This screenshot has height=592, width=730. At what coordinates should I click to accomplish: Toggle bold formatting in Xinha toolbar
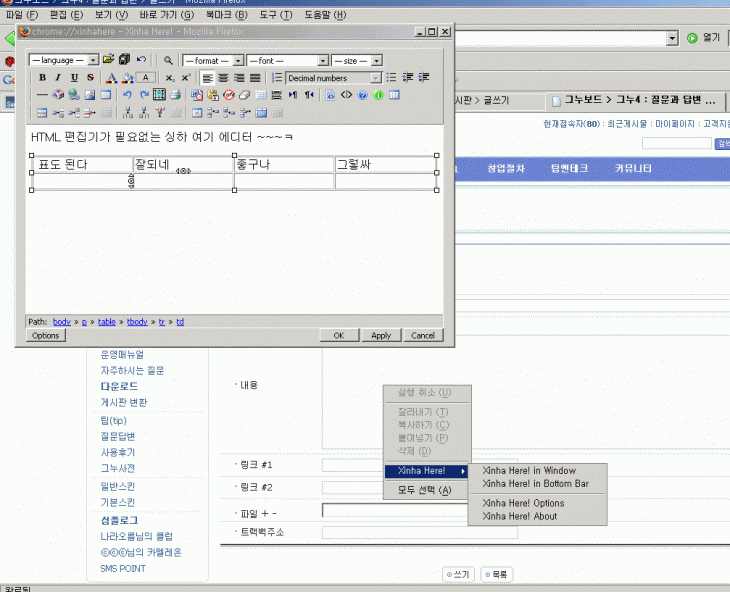42,78
